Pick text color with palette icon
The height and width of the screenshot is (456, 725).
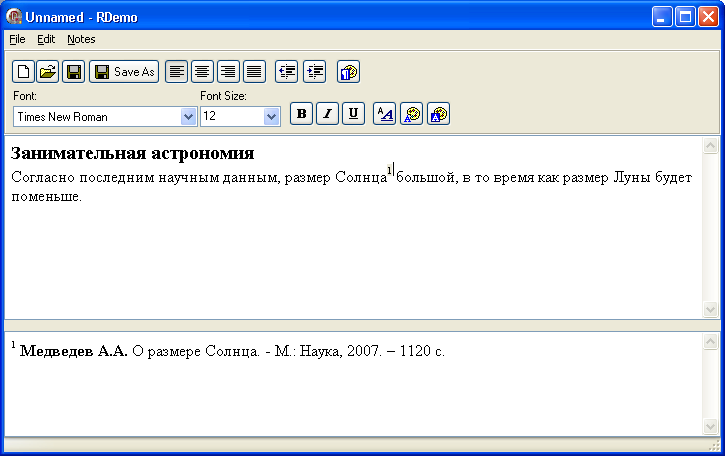pos(411,114)
